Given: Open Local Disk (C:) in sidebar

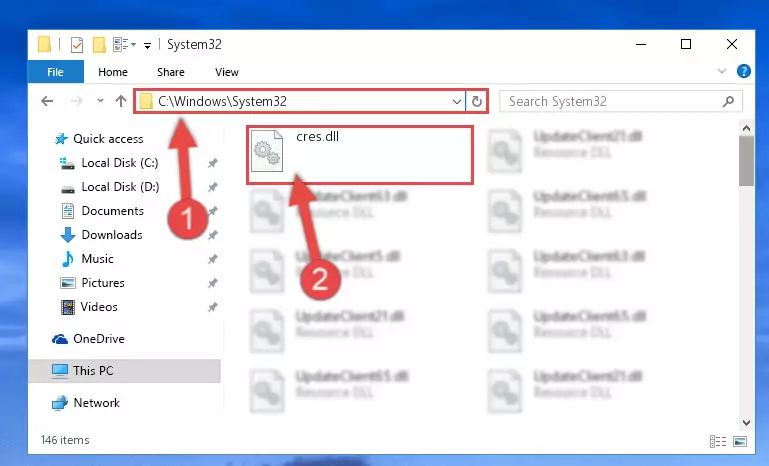Looking at the screenshot, I should point(120,163).
